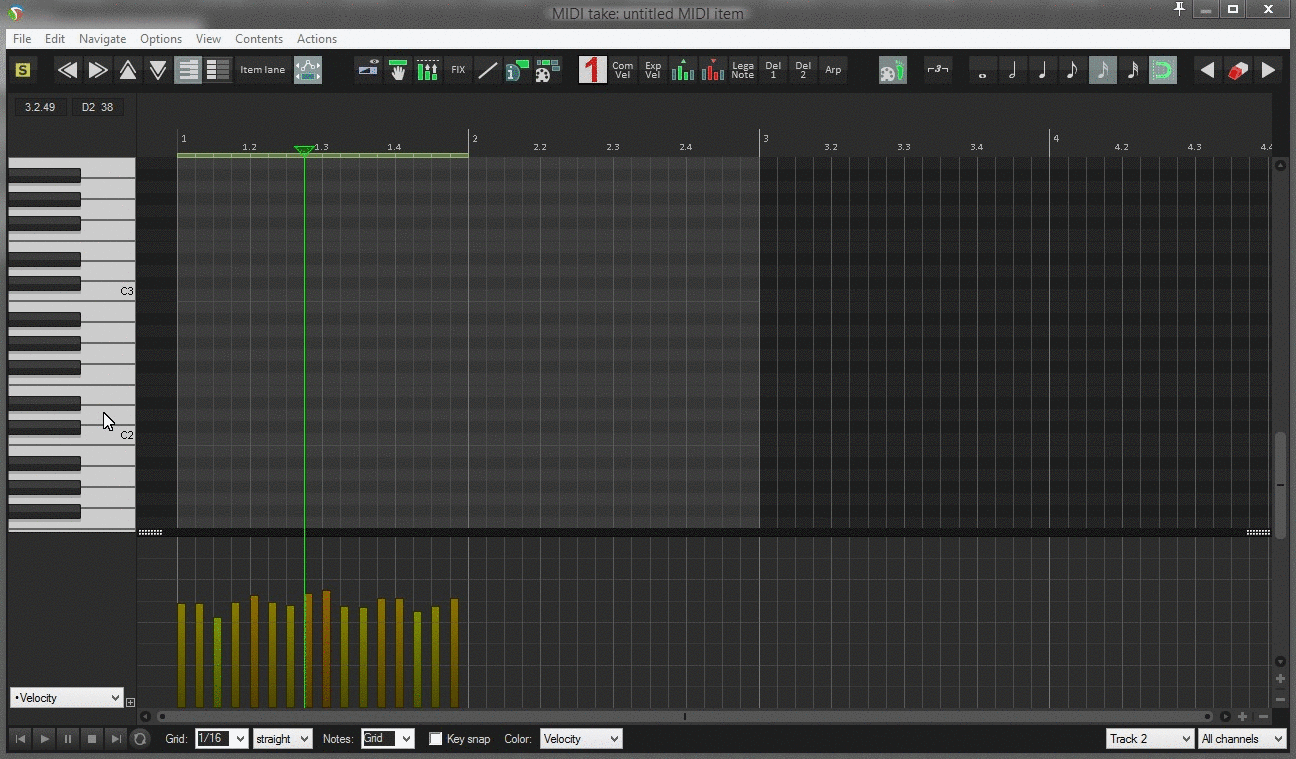Image resolution: width=1296 pixels, height=759 pixels.
Task: Click the green hand toolbar icon
Action: 398,70
